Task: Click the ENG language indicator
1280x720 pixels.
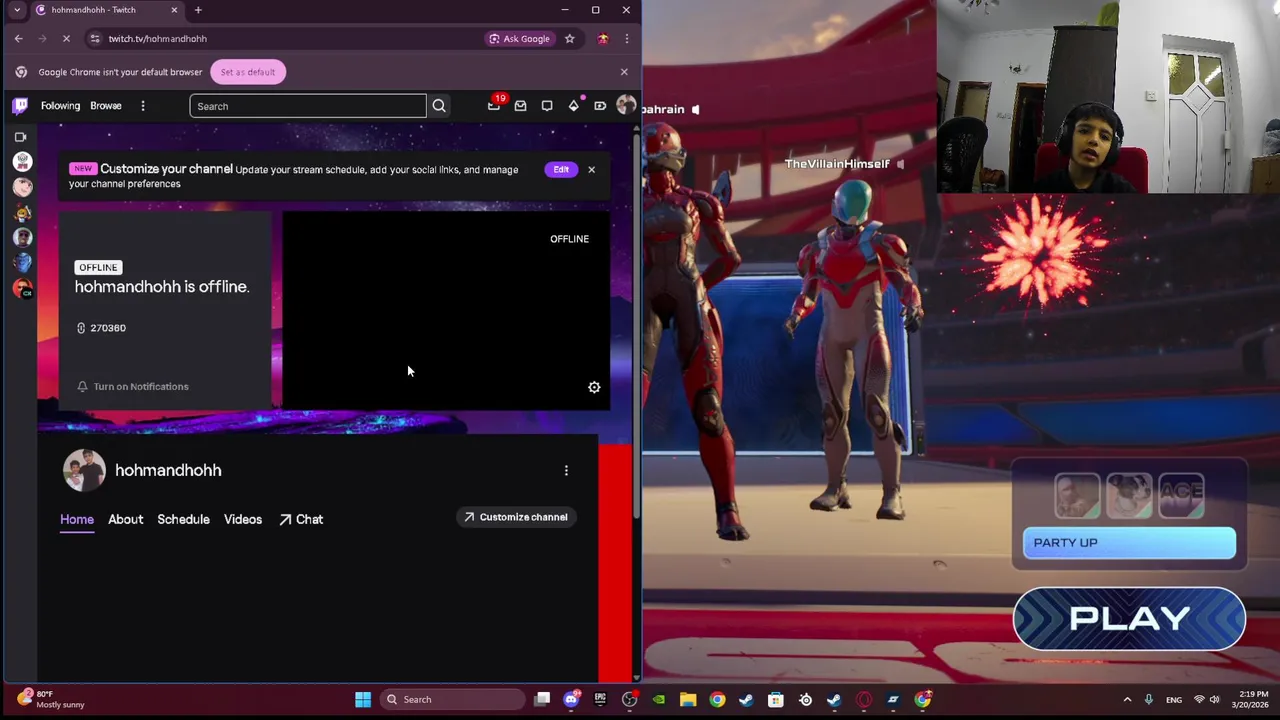Action: click(1174, 699)
